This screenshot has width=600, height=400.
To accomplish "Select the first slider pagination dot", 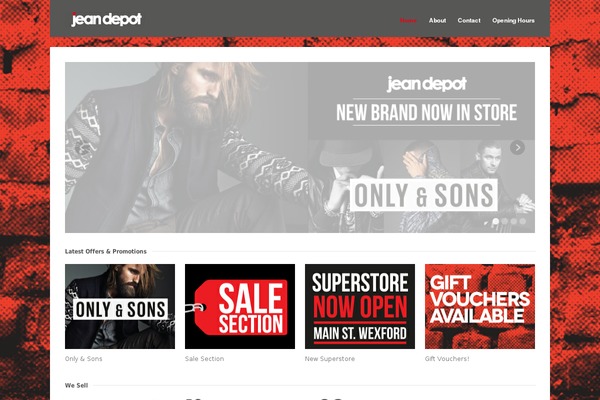I will tap(496, 221).
